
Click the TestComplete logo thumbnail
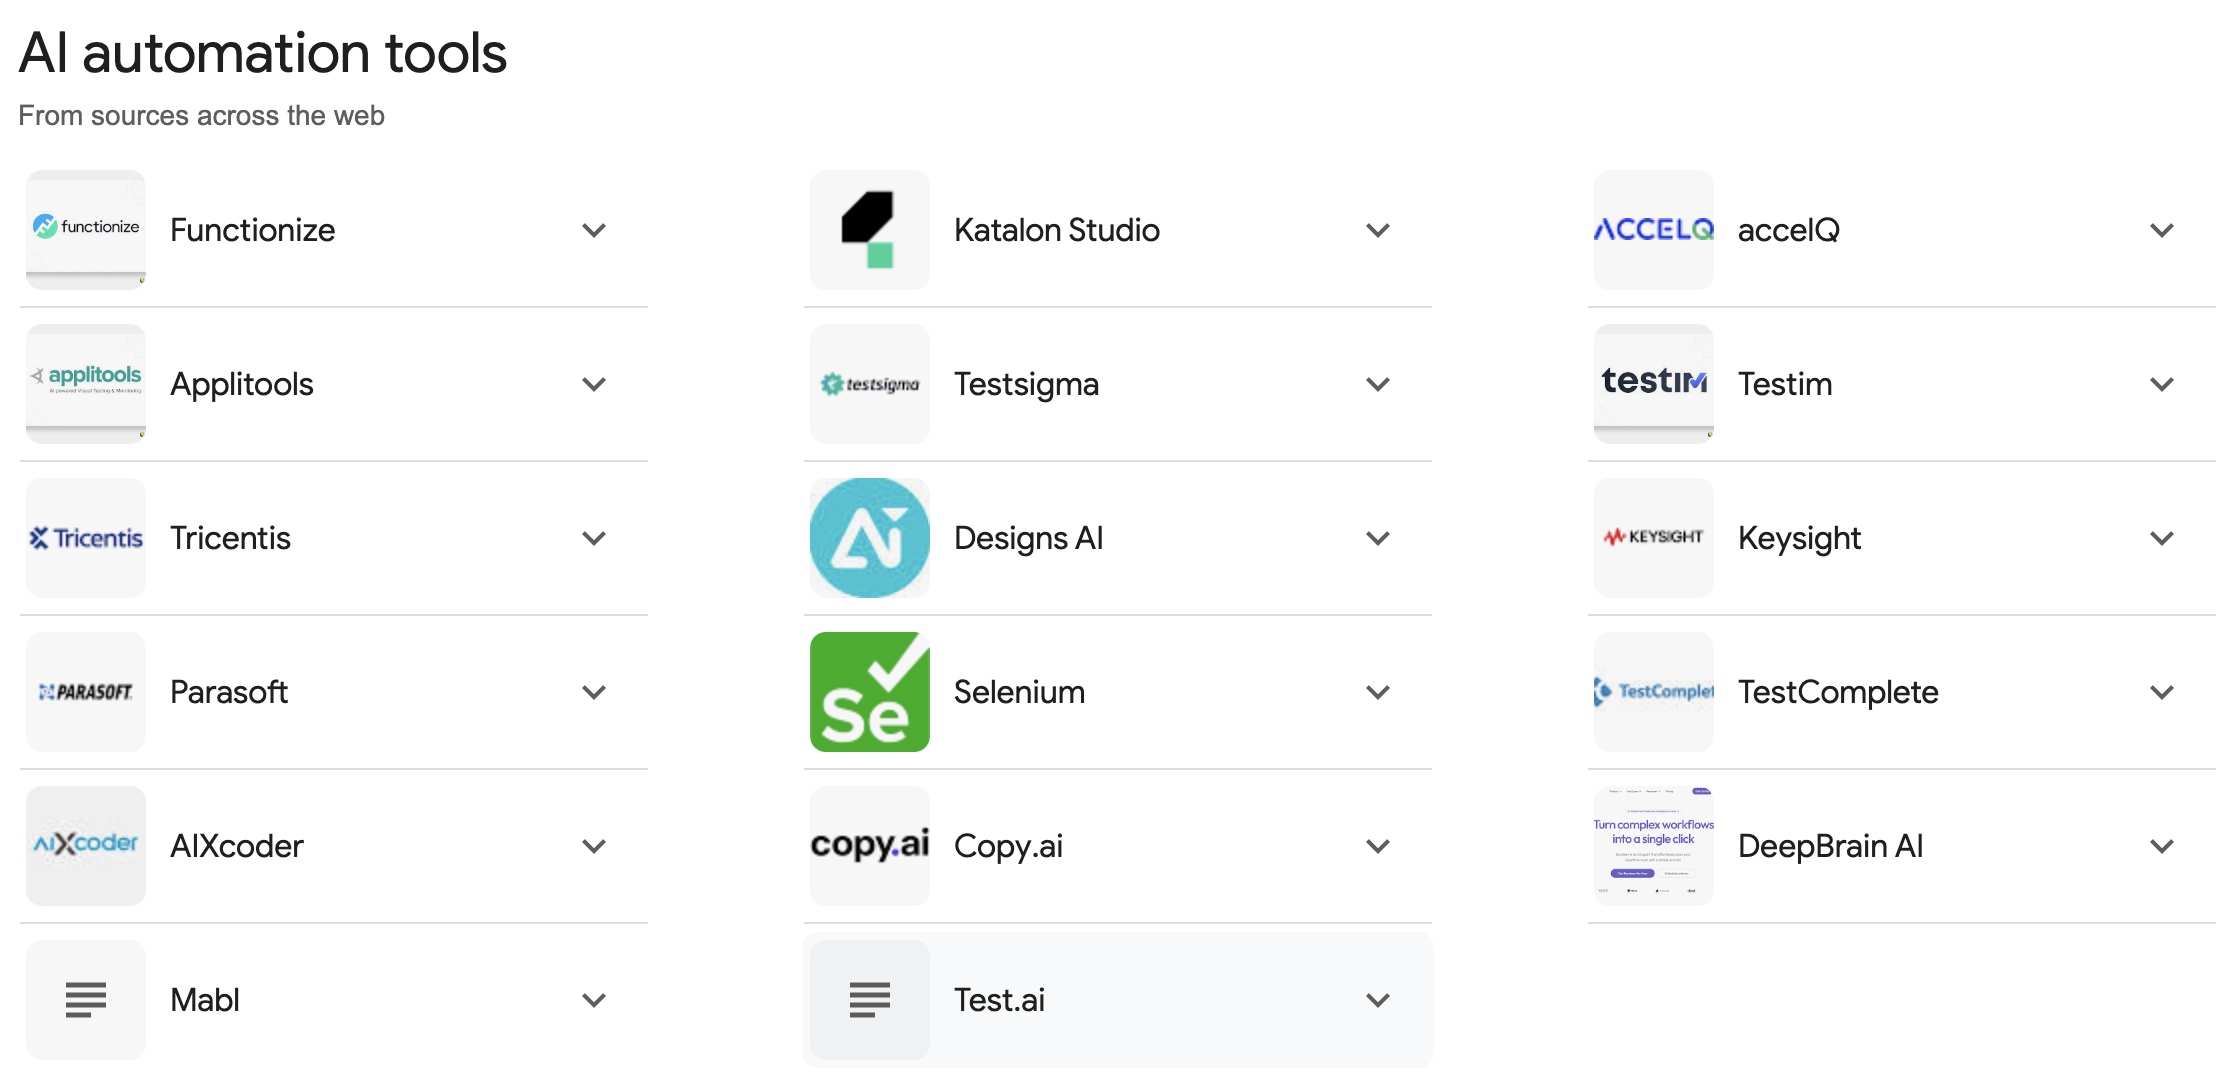pos(1654,692)
